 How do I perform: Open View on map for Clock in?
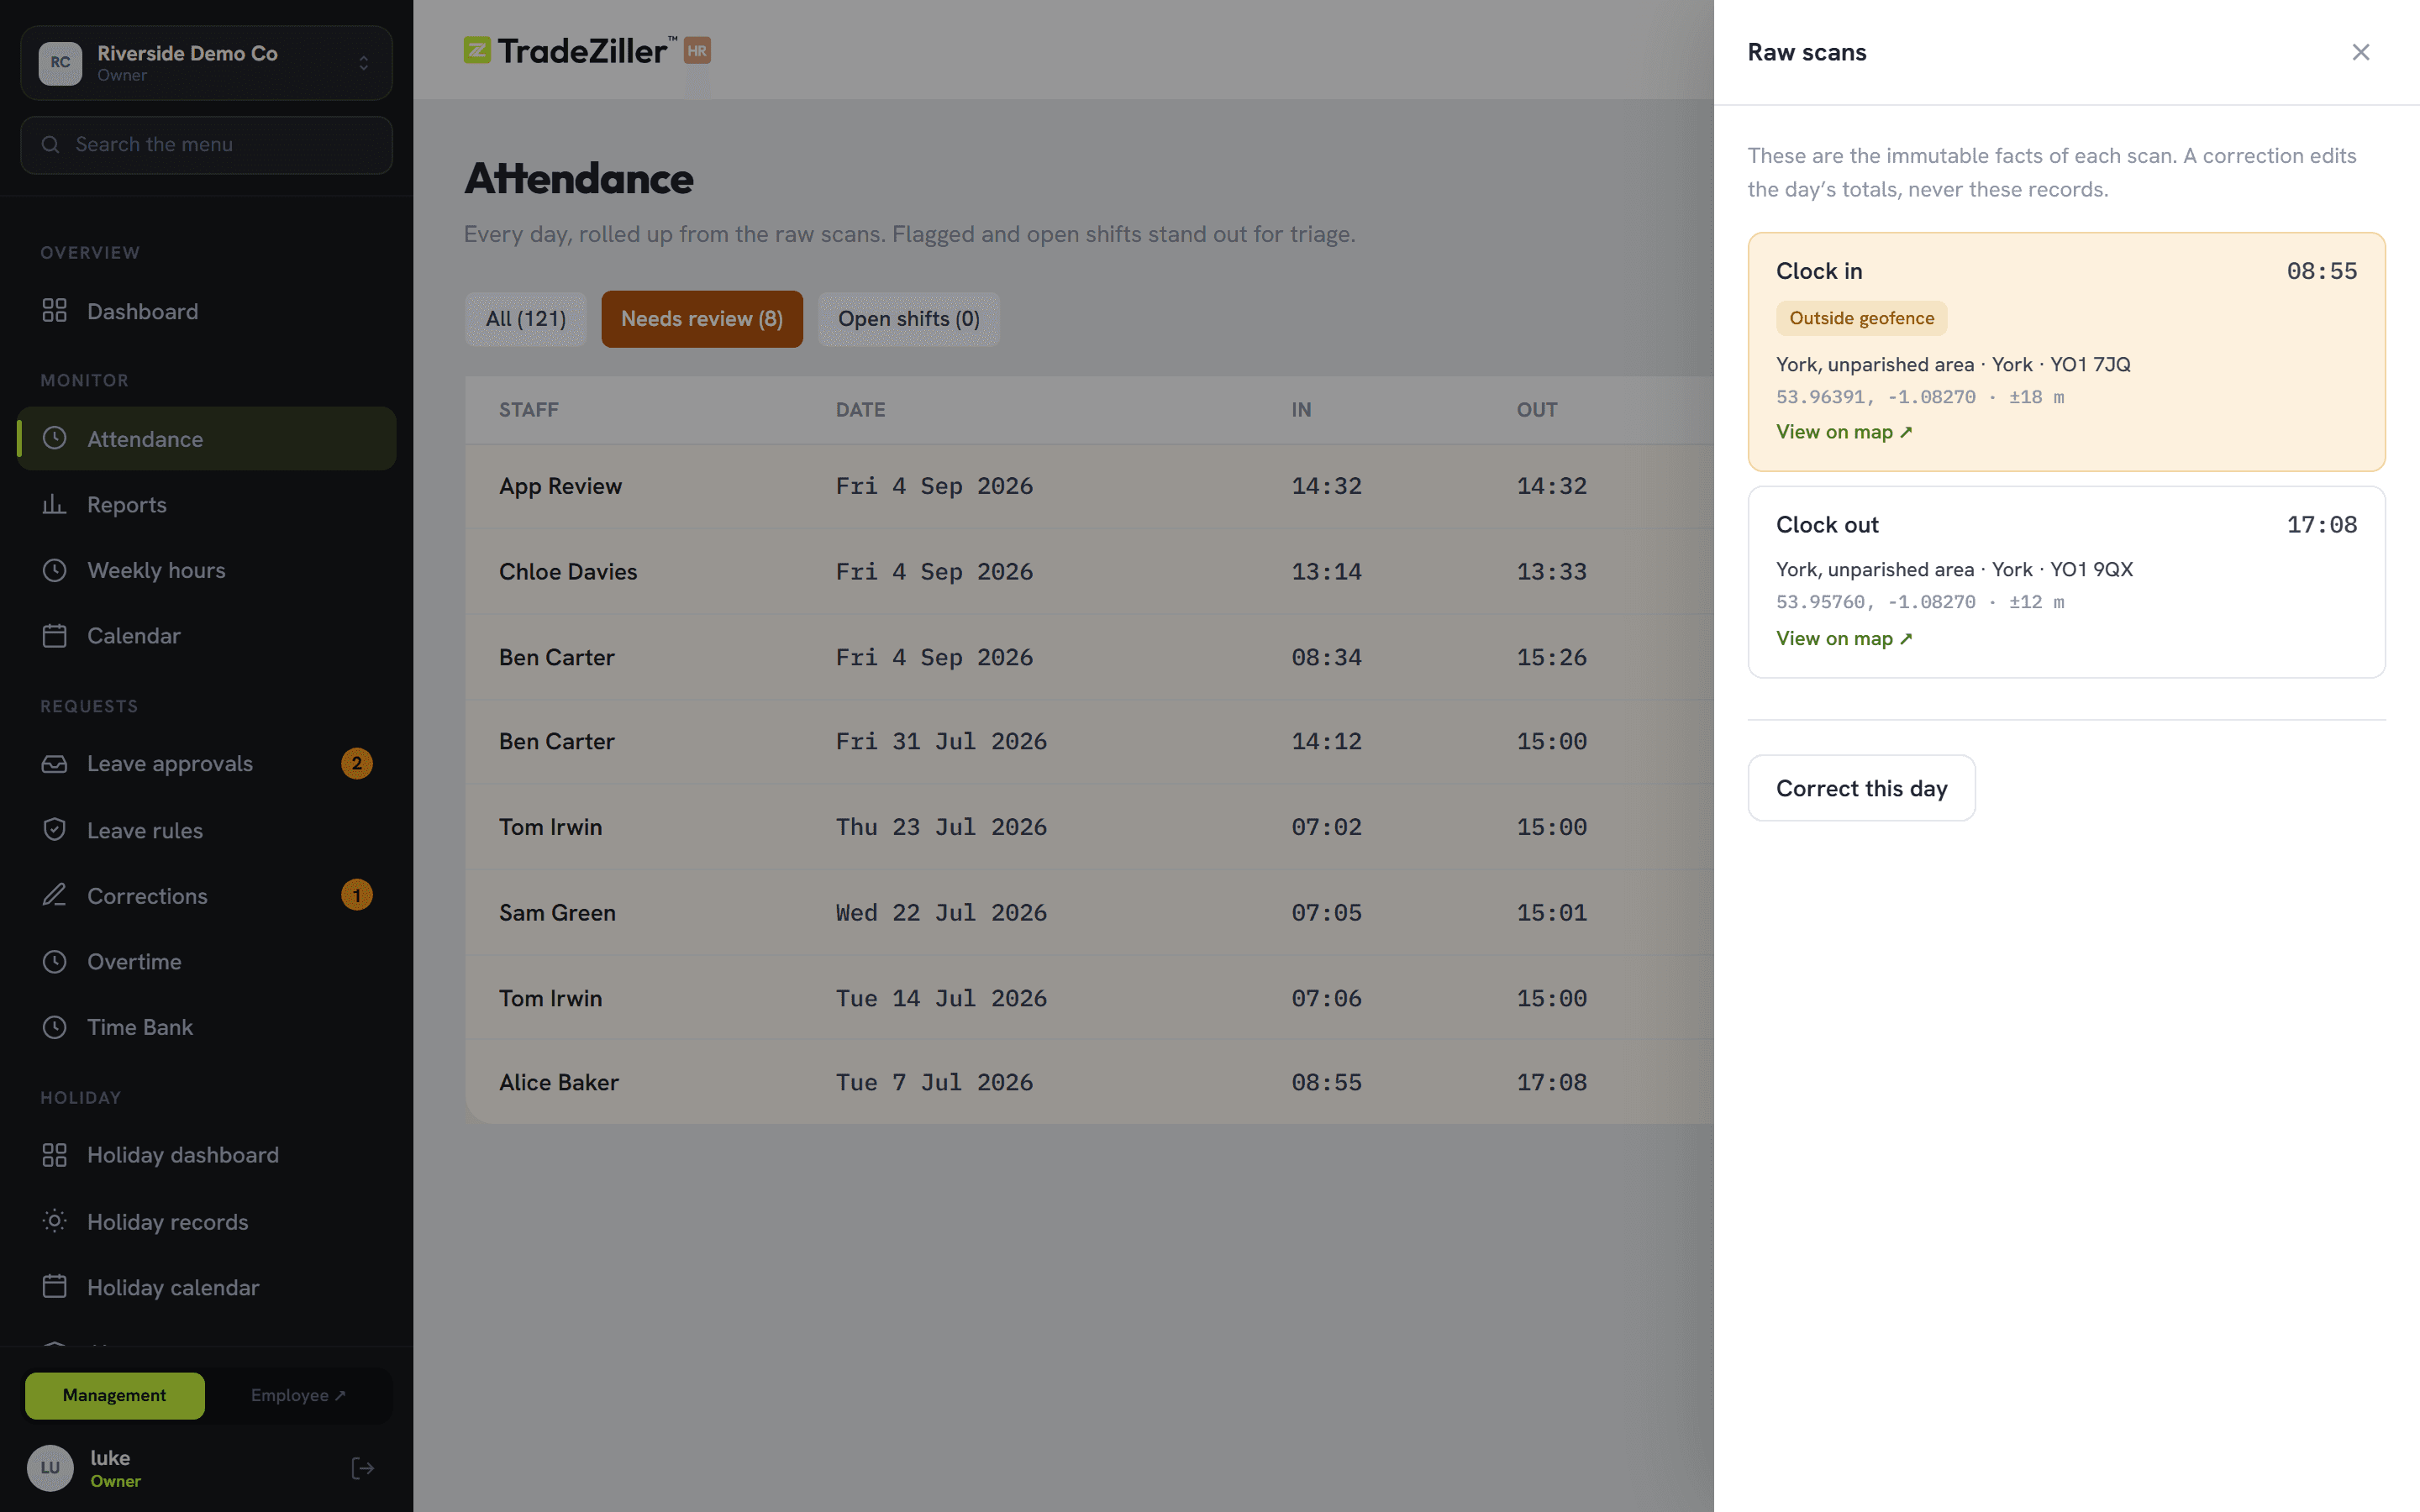coord(1844,432)
